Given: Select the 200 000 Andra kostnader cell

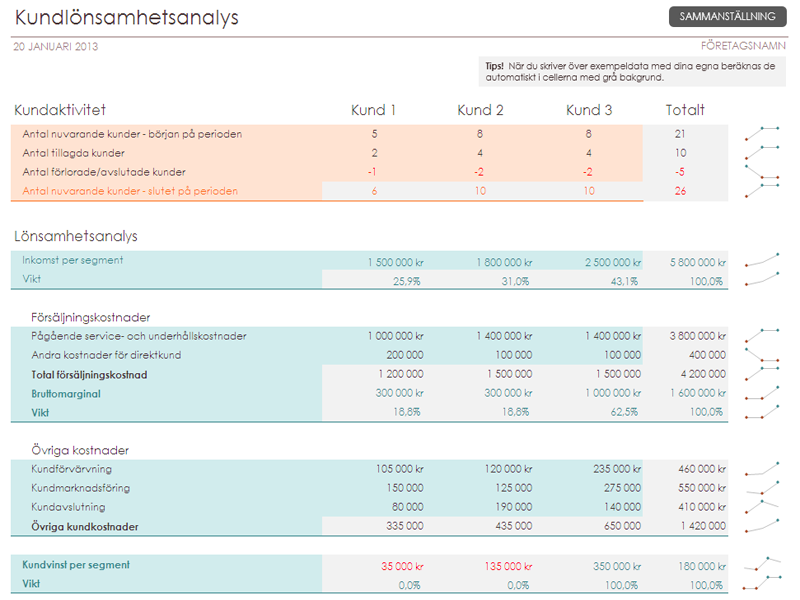Looking at the screenshot, I should pos(405,355).
